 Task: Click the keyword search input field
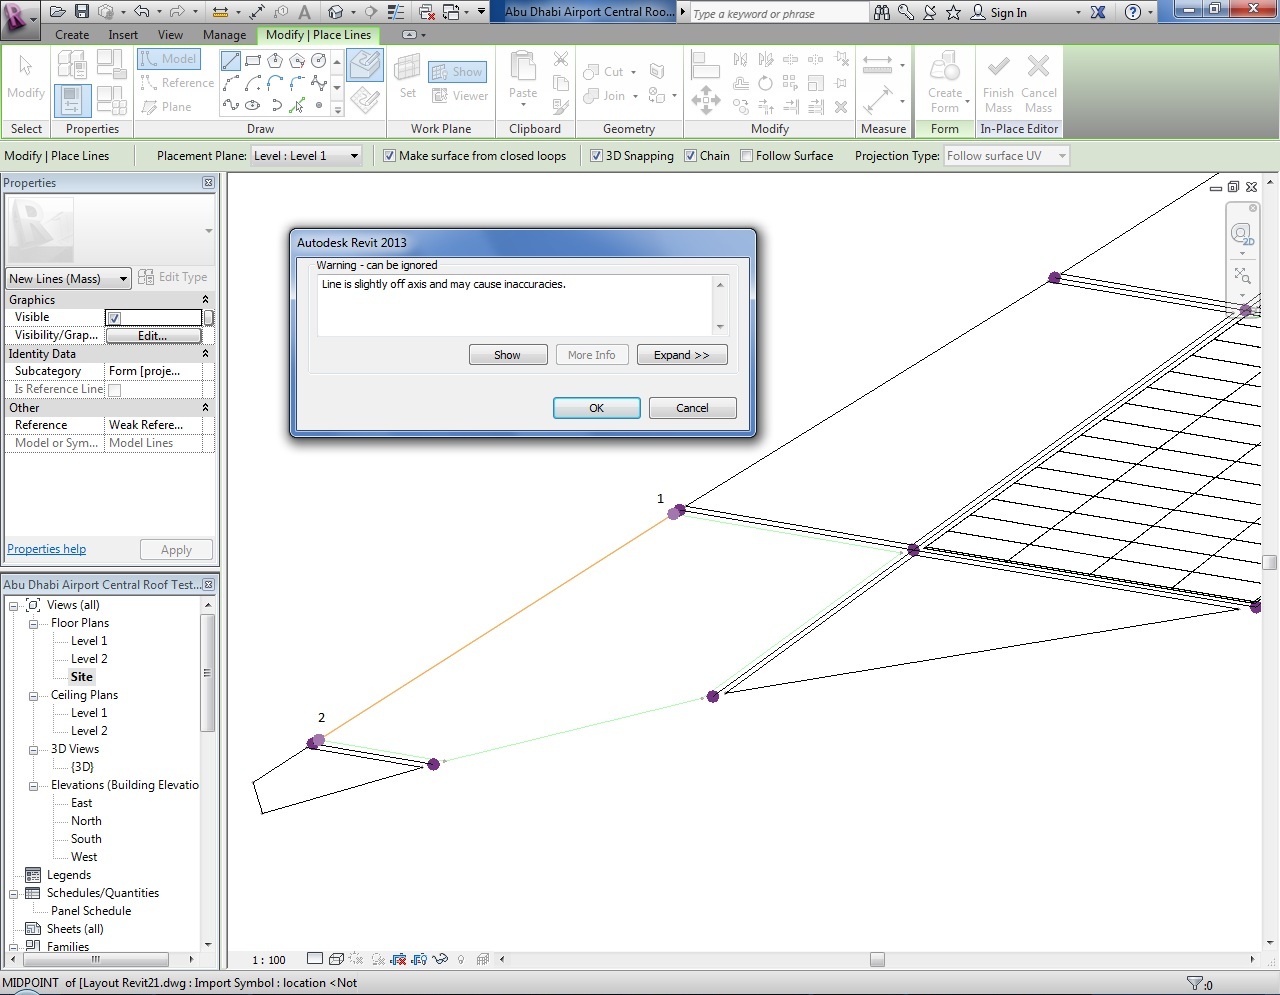[x=778, y=13]
